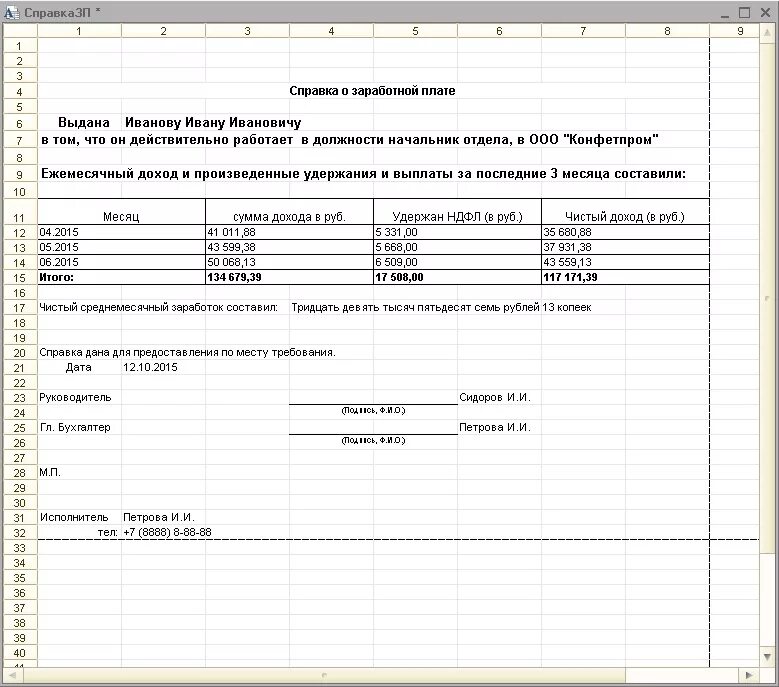Select row header 40

pos(19,653)
